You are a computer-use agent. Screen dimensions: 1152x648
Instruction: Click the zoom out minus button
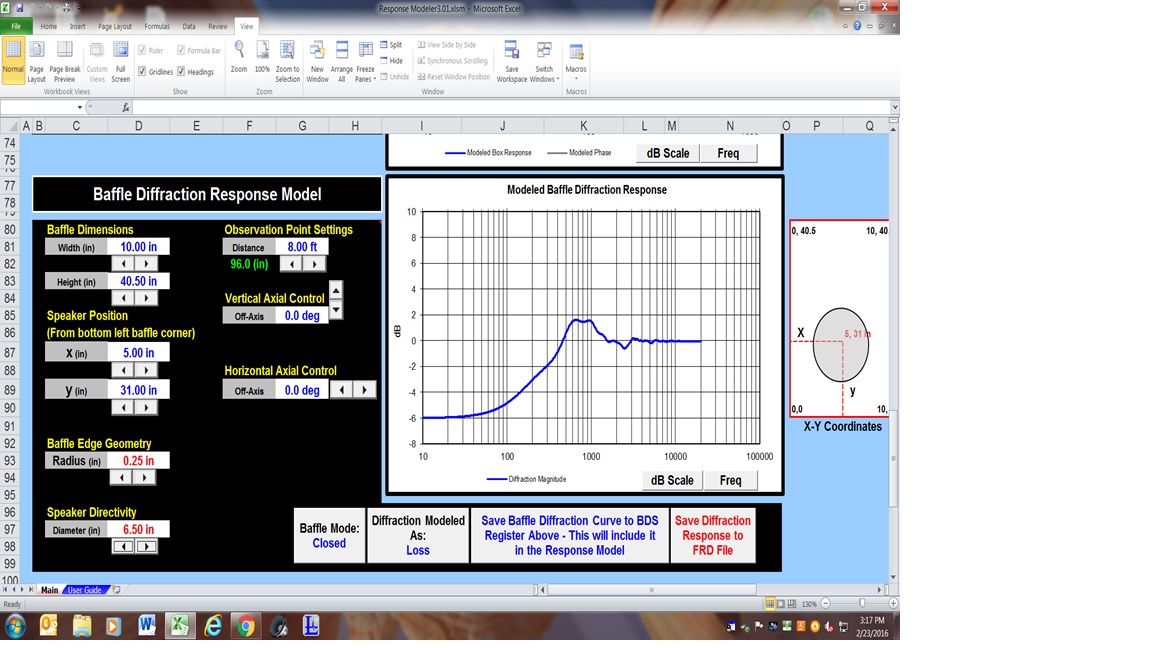click(x=826, y=603)
